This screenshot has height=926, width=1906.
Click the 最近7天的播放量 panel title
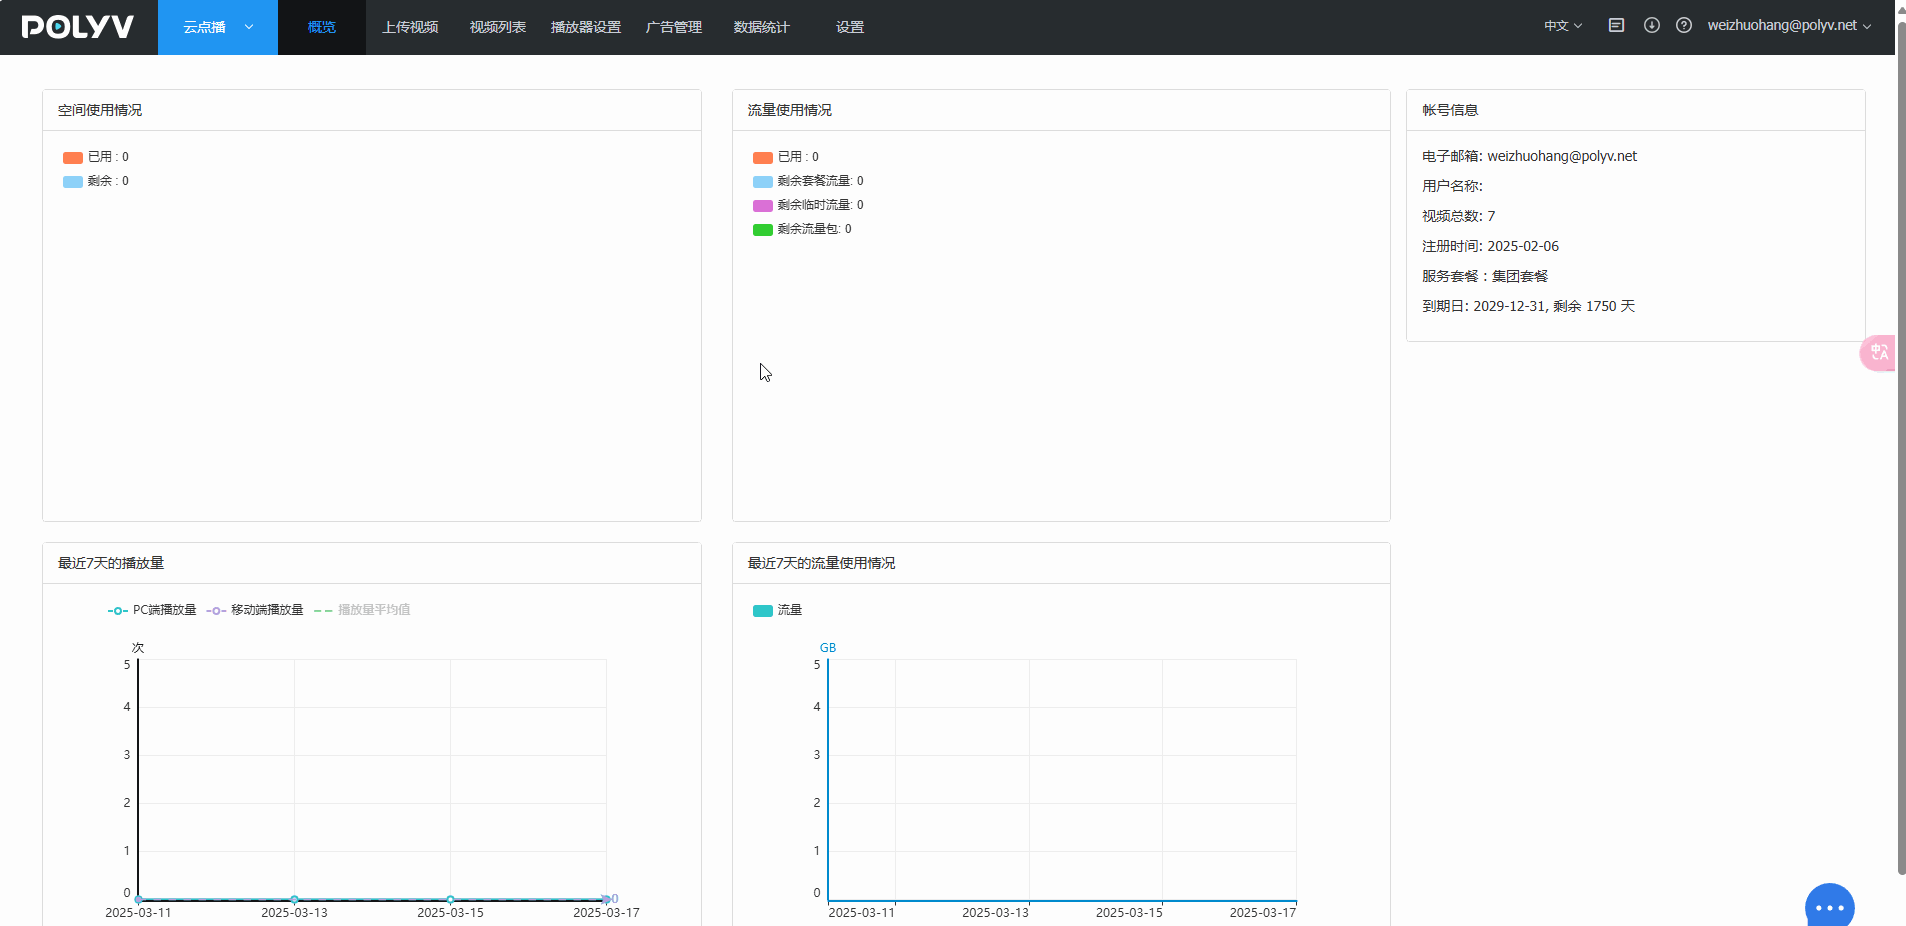111,563
